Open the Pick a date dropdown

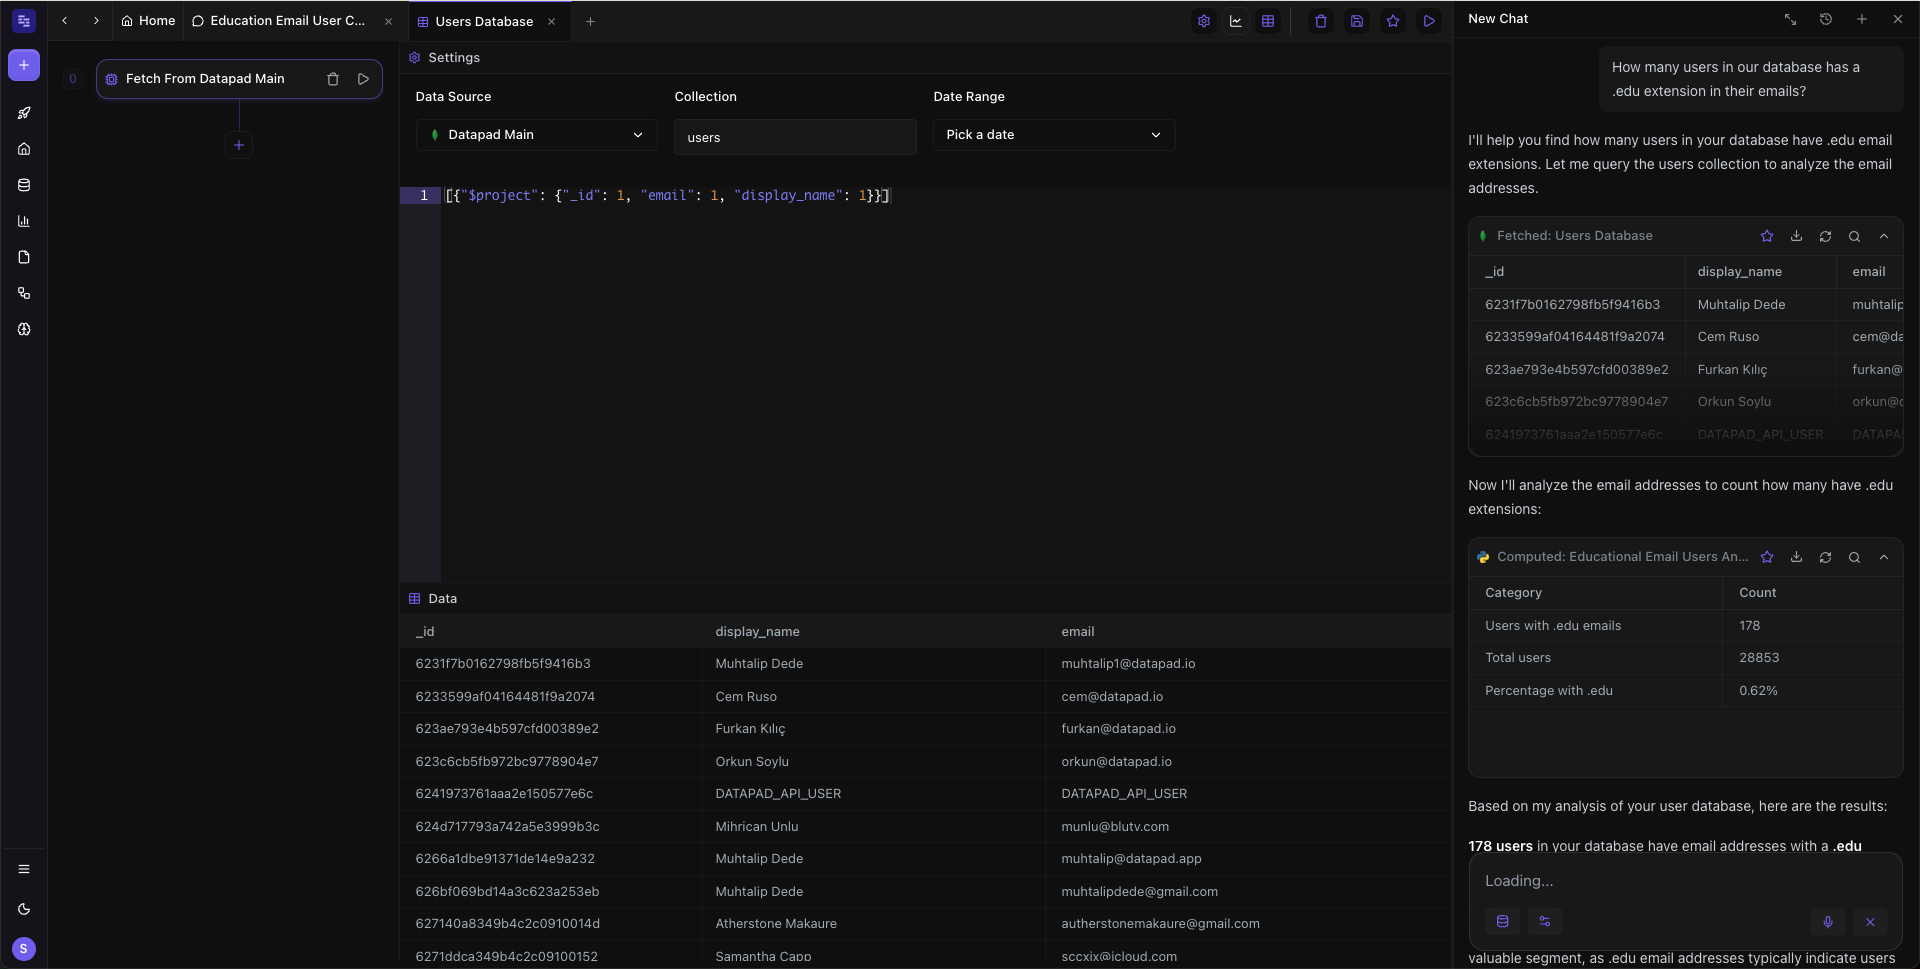click(1054, 135)
